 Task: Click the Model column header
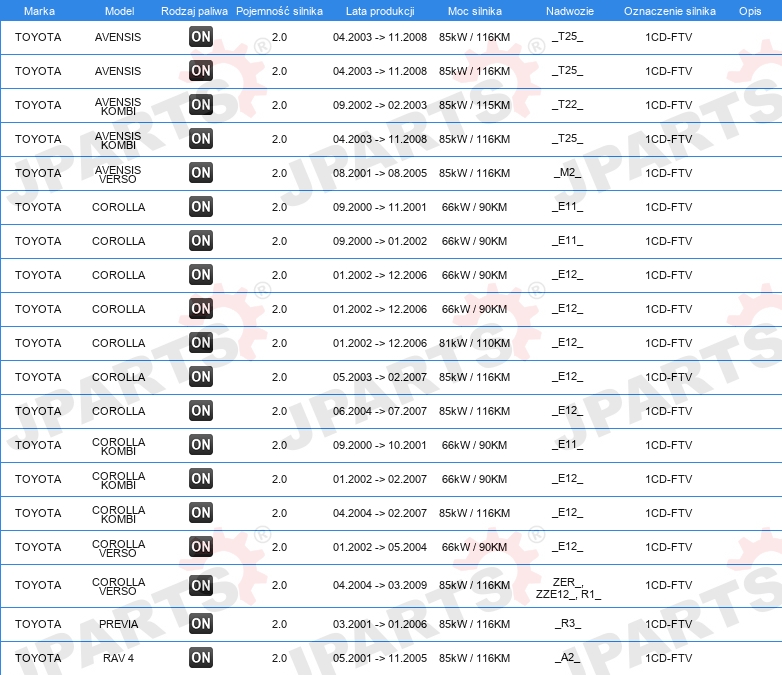point(119,11)
